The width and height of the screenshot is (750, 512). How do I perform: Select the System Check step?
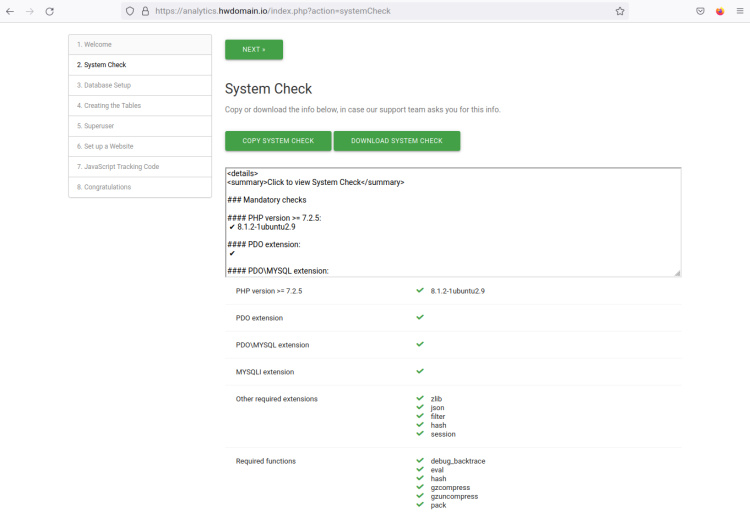coord(139,65)
